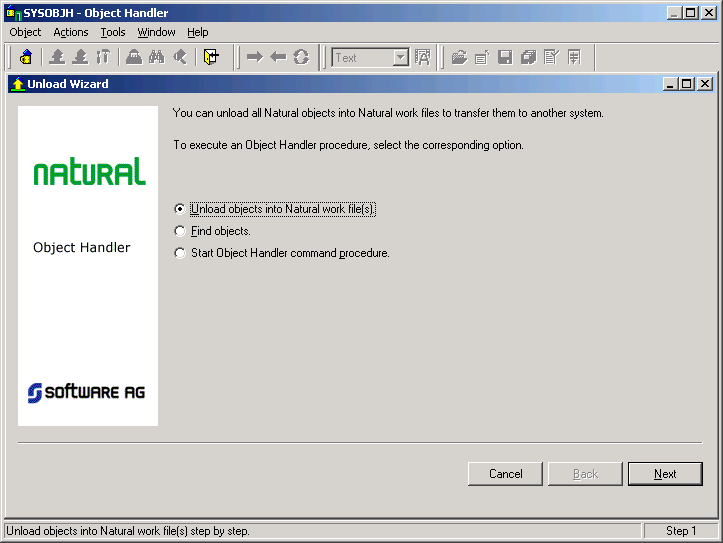Open the Tools menu

click(113, 32)
